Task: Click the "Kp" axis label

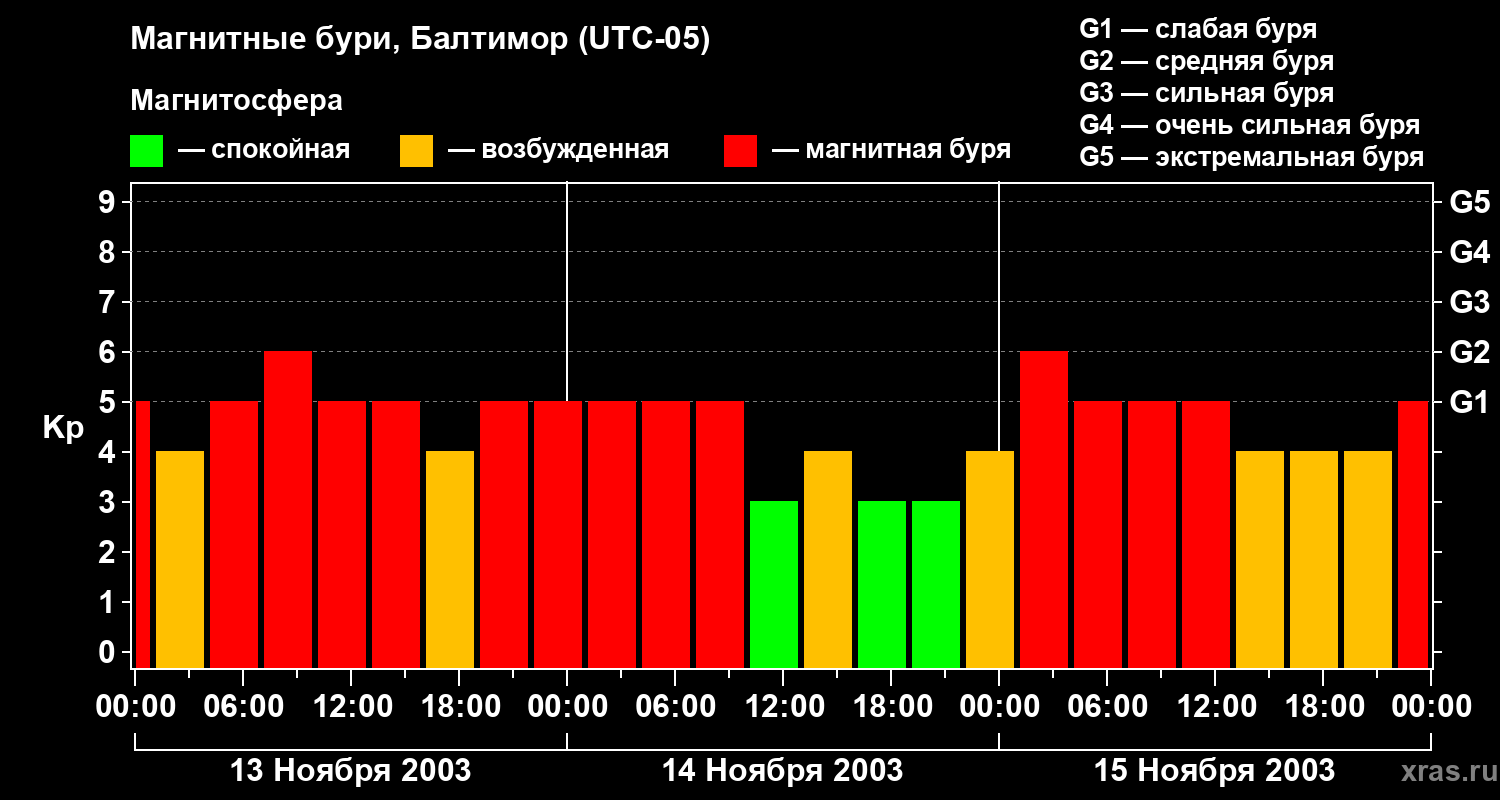Action: (x=63, y=428)
